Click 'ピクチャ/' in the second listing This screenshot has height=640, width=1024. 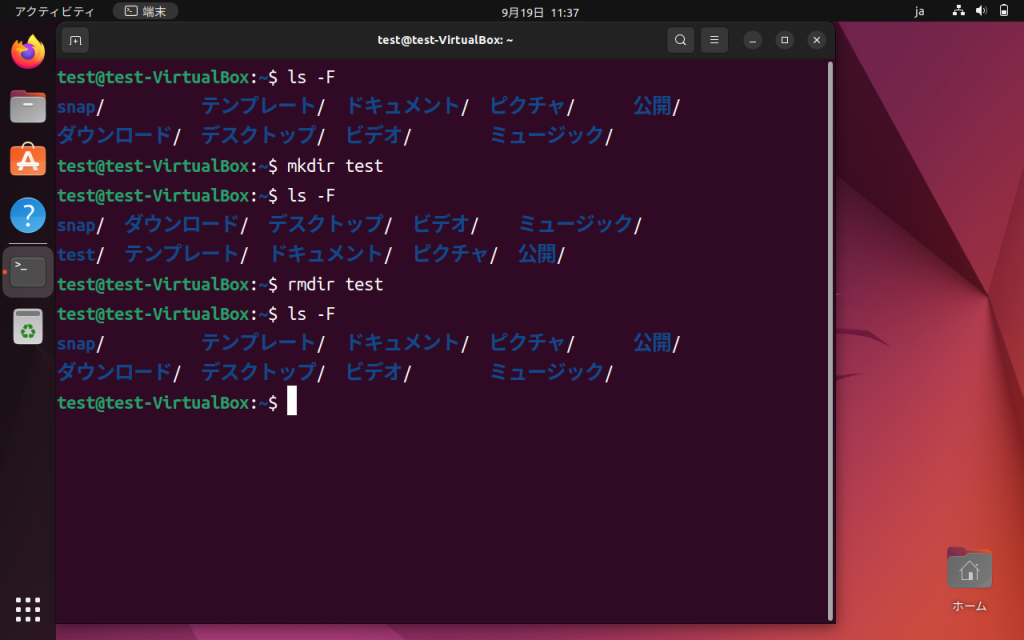tap(455, 254)
